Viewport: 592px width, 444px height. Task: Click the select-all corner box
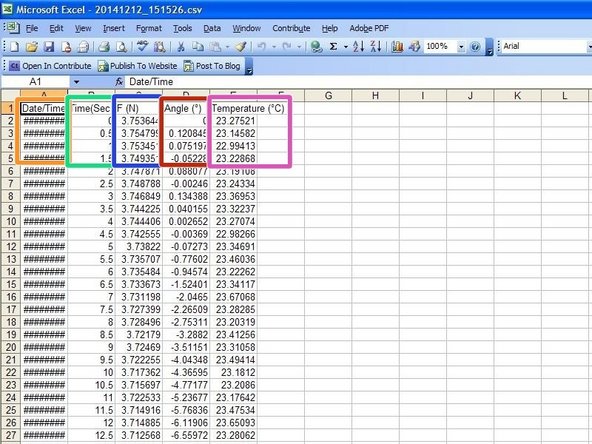click(11, 96)
